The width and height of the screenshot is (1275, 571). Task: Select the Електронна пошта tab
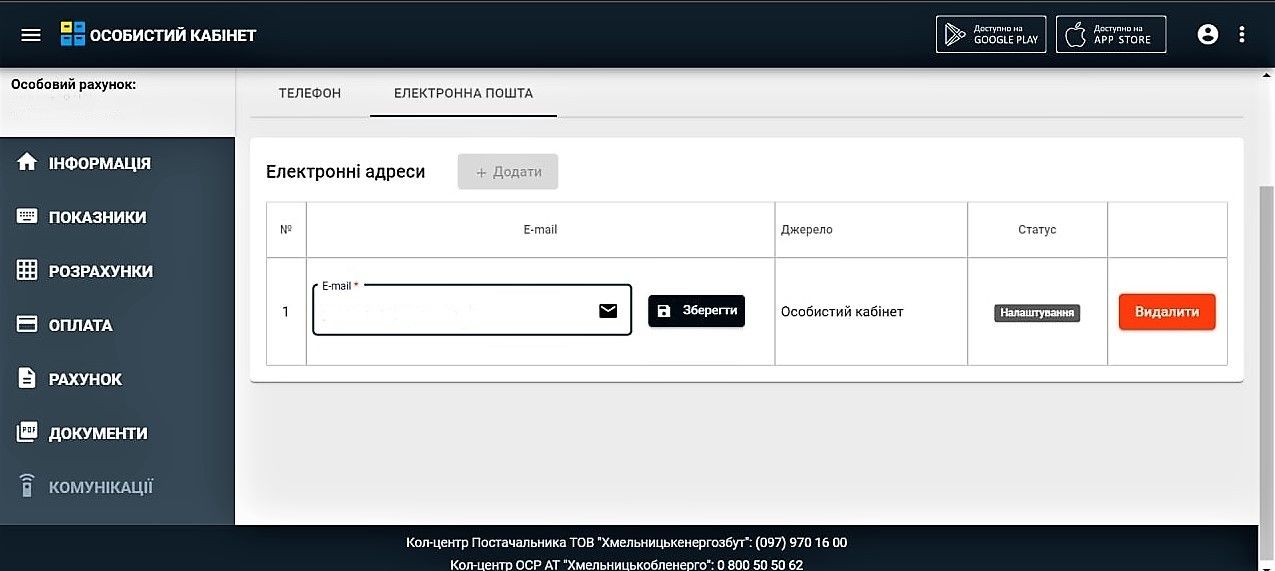[463, 93]
